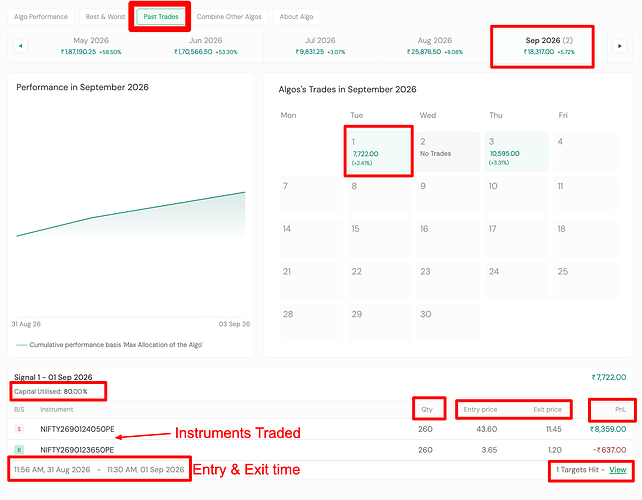The width and height of the screenshot is (642, 500).
Task: Open trades for September 3 calendar cell
Action: tap(517, 152)
